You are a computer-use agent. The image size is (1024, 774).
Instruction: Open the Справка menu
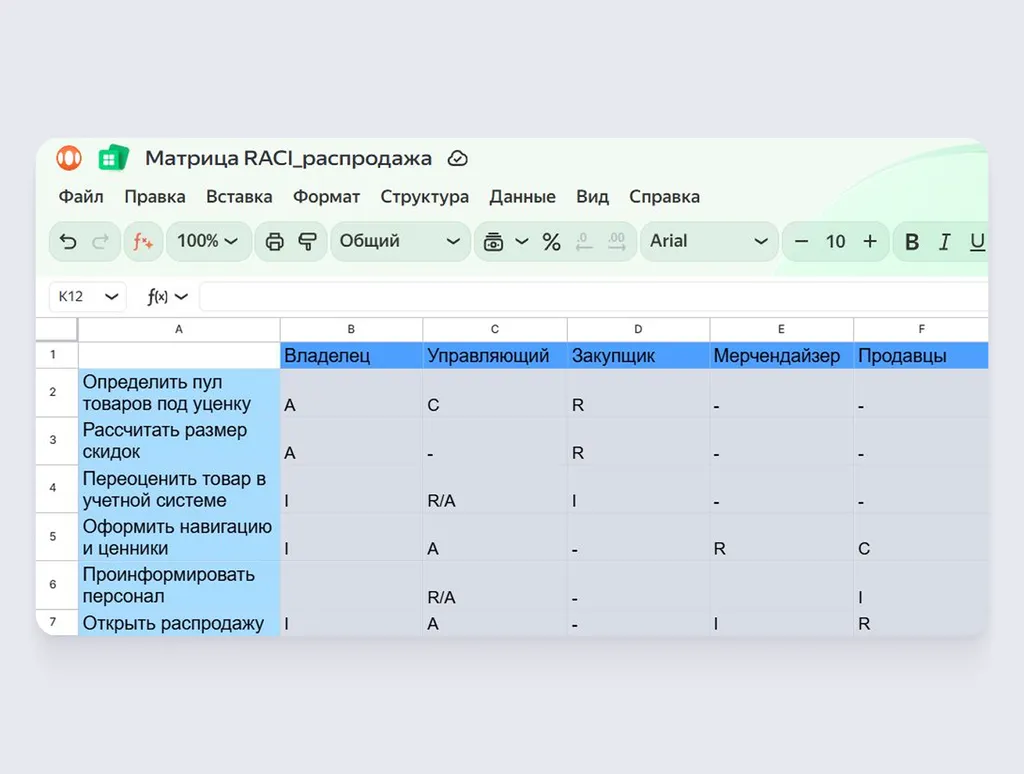664,197
